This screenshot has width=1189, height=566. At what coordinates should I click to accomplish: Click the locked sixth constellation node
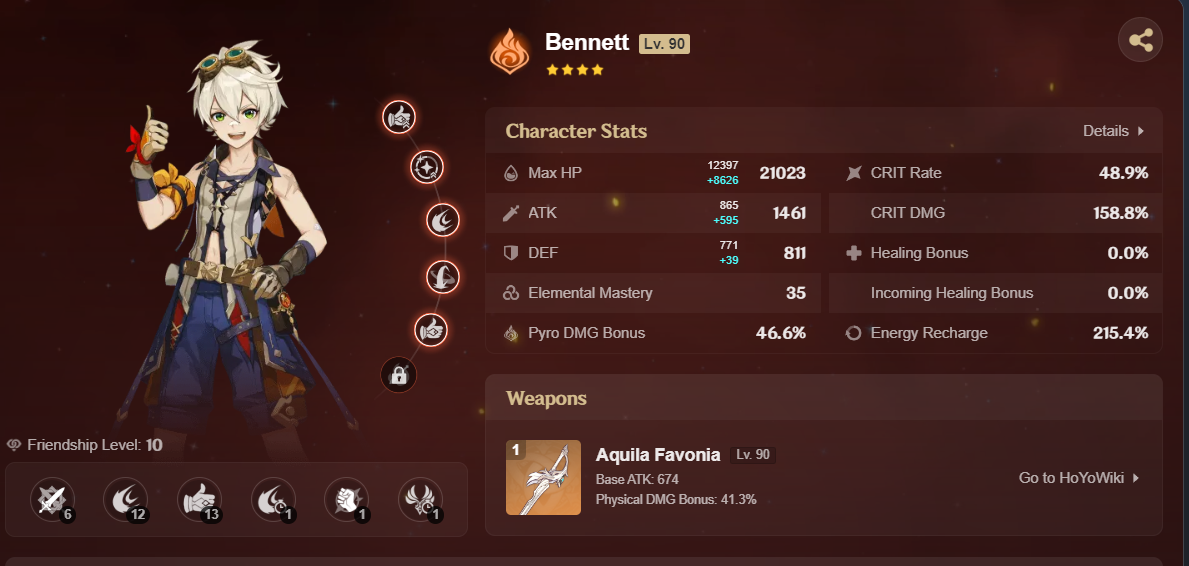click(x=399, y=374)
